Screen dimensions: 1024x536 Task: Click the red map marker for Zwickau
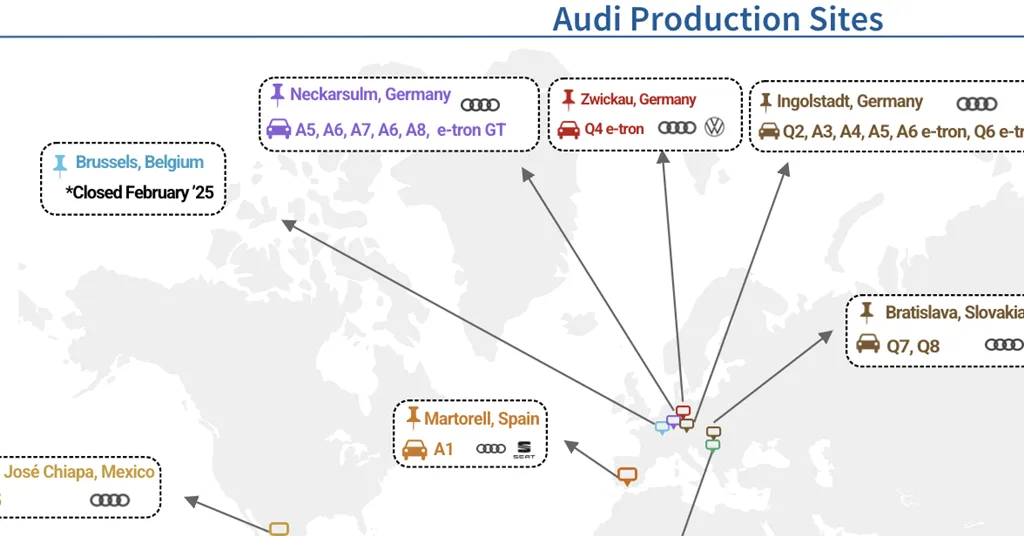(683, 412)
